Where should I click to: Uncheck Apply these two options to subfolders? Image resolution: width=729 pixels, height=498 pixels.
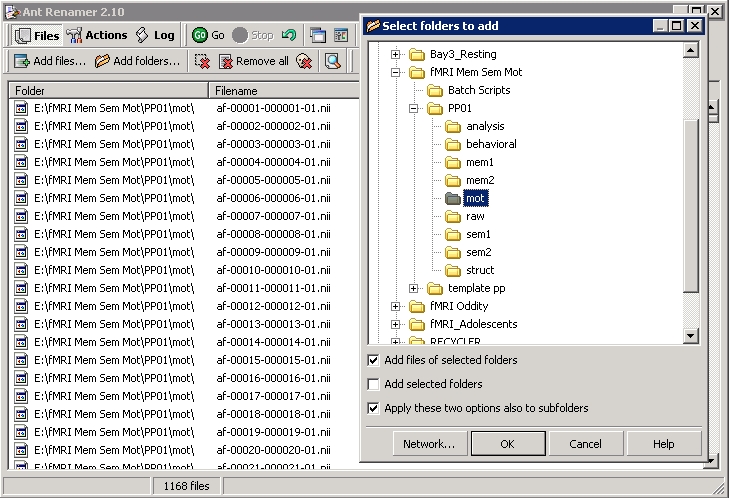point(373,408)
